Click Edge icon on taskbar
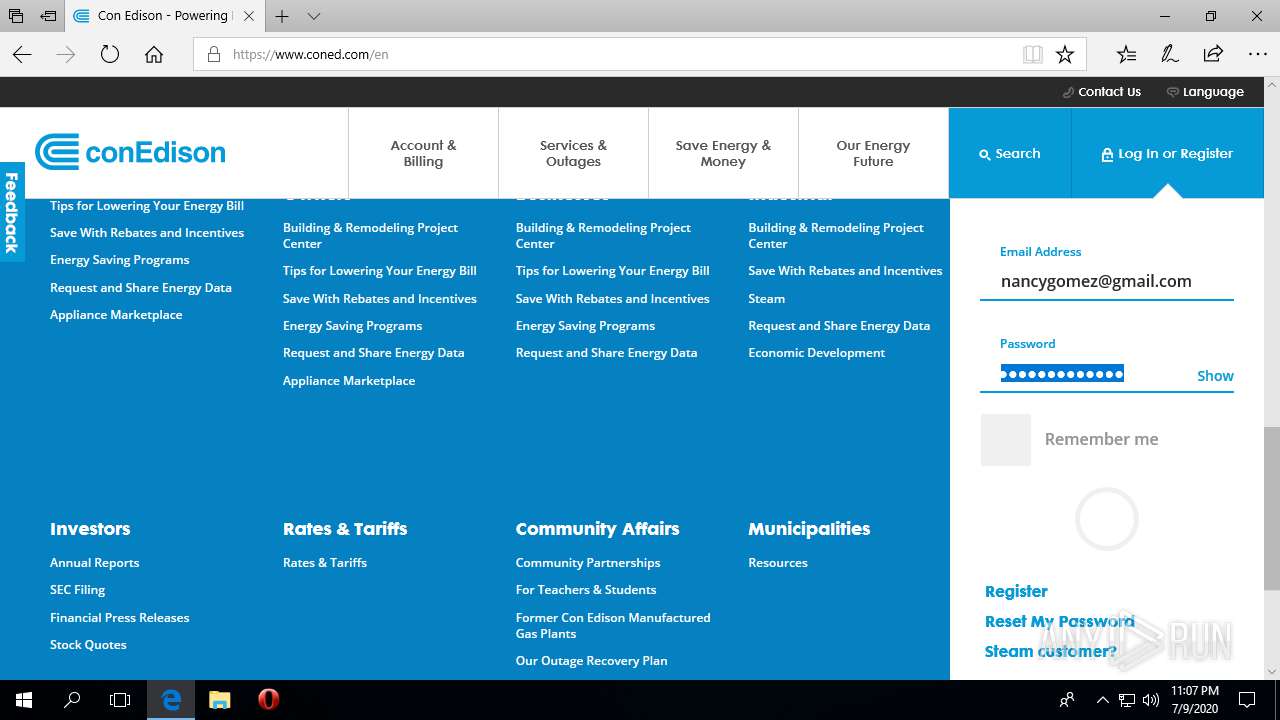 point(171,700)
